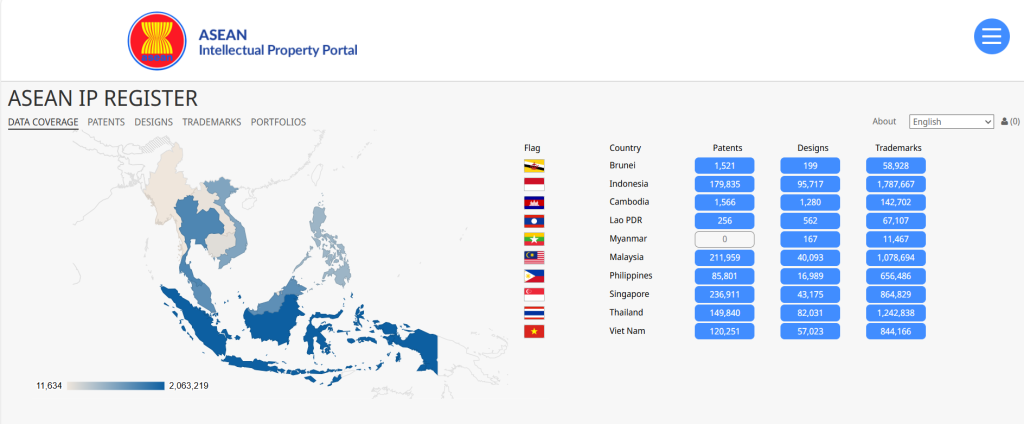Switch to the DESIGNS tab
The height and width of the screenshot is (424, 1024).
[x=153, y=122]
